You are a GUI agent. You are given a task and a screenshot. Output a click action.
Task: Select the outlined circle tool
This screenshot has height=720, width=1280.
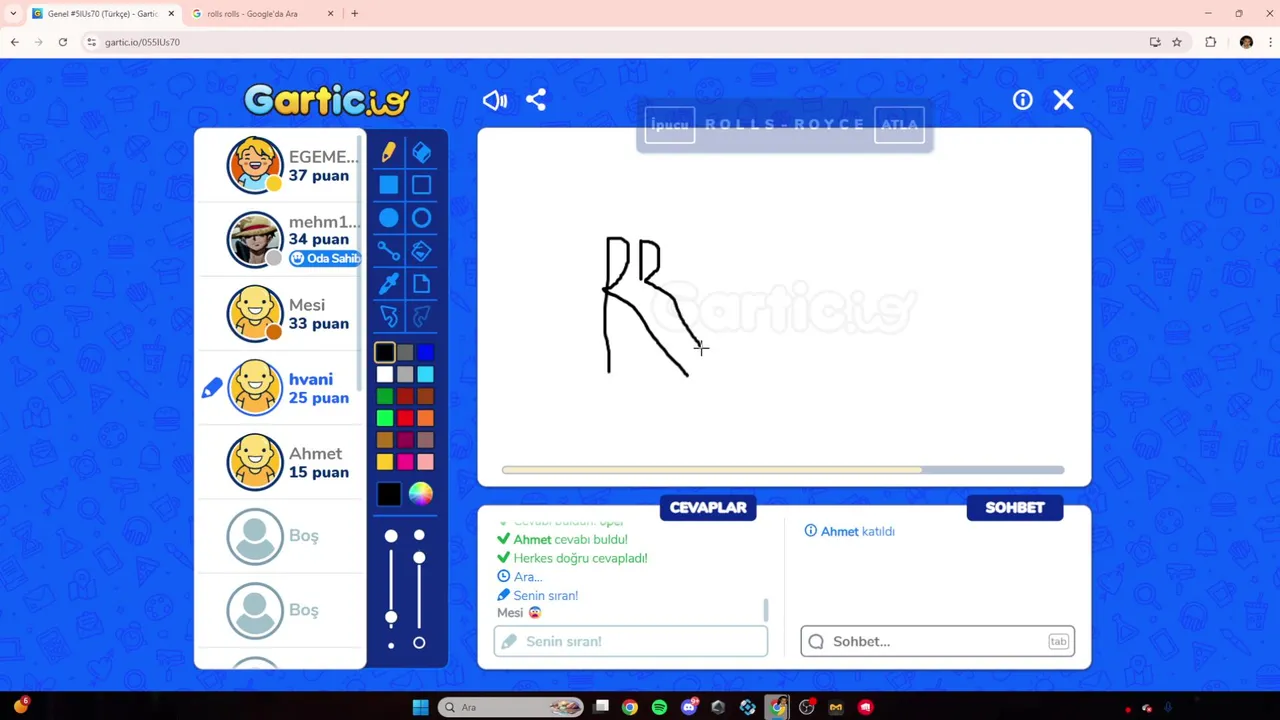click(x=421, y=218)
